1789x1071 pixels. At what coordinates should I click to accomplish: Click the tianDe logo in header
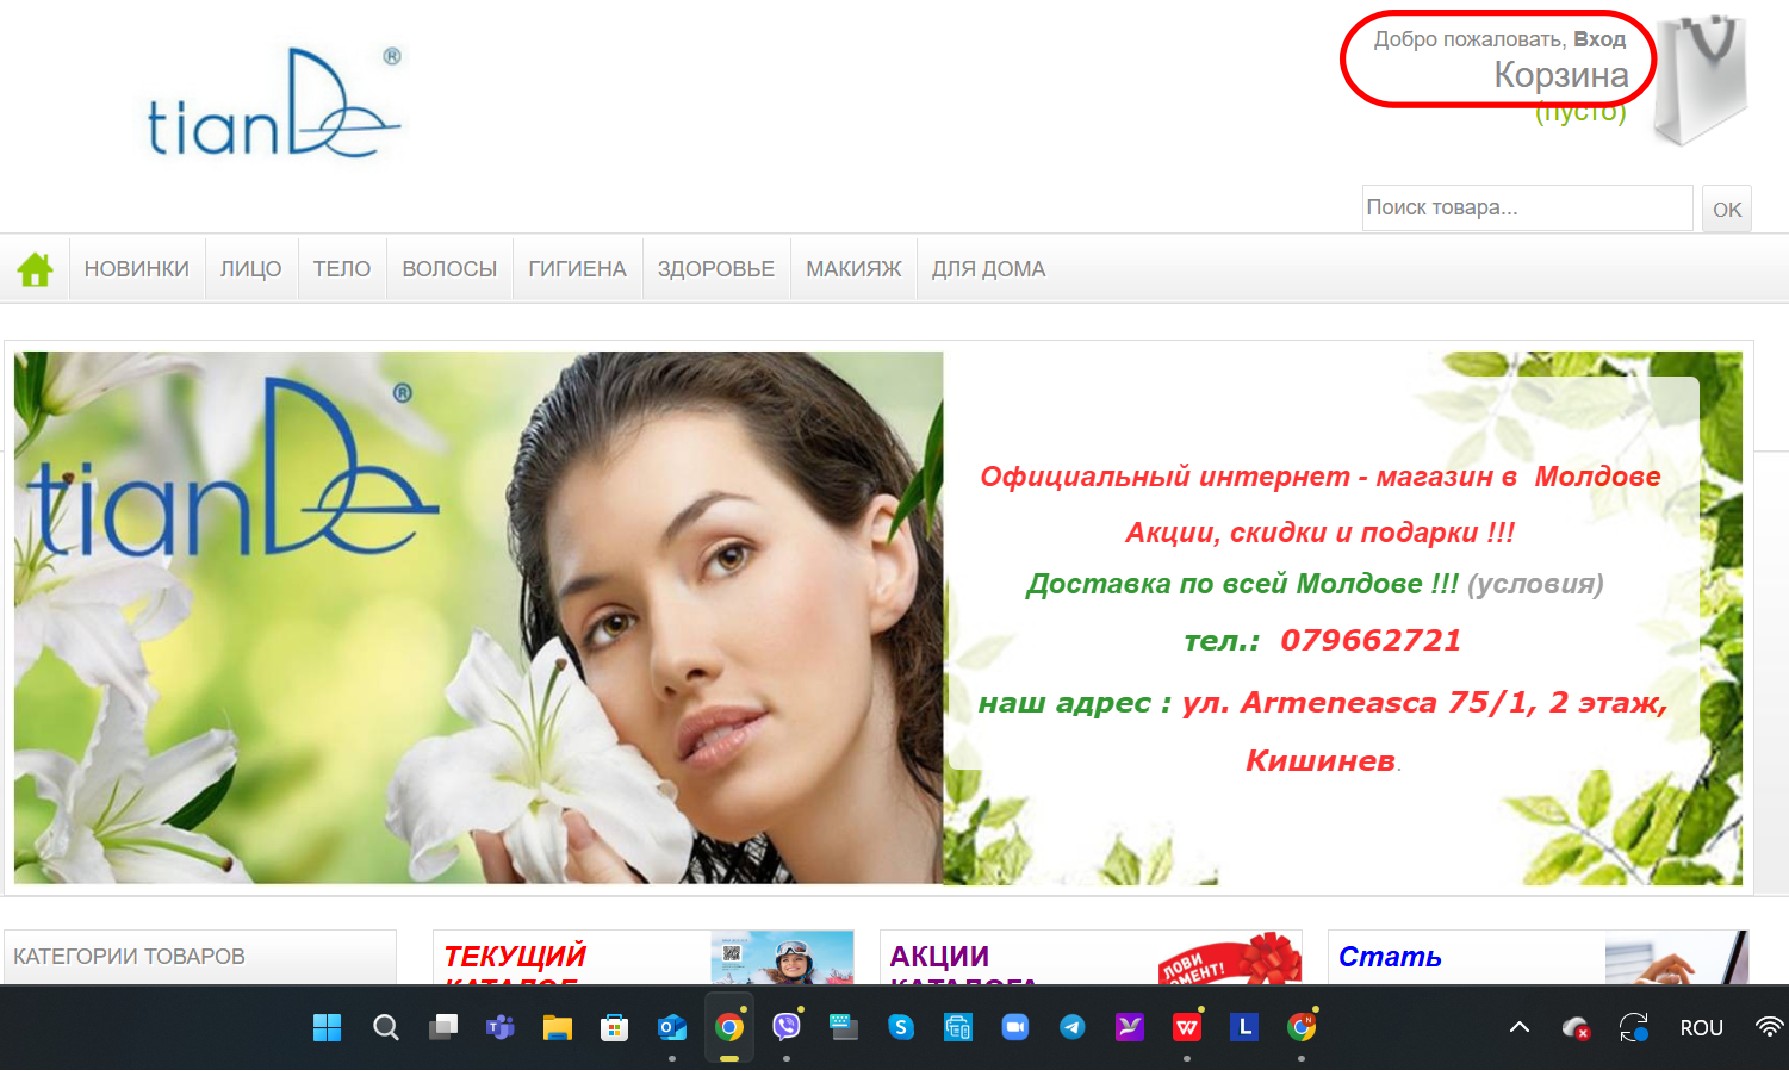pyautogui.click(x=274, y=105)
